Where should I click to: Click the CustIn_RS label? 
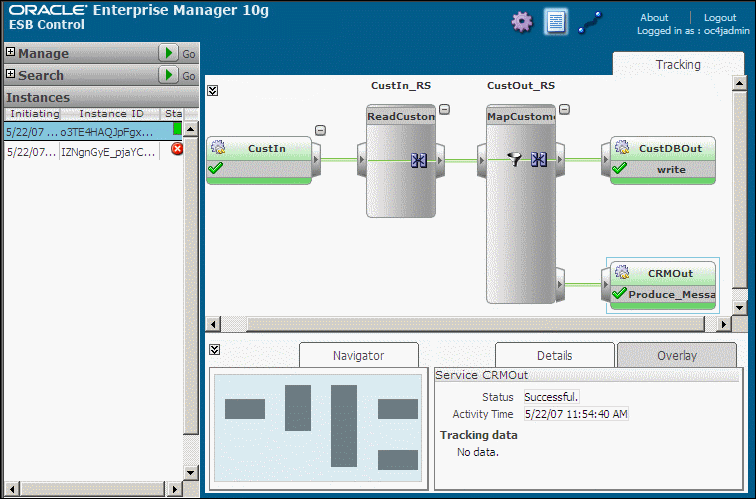click(x=401, y=85)
